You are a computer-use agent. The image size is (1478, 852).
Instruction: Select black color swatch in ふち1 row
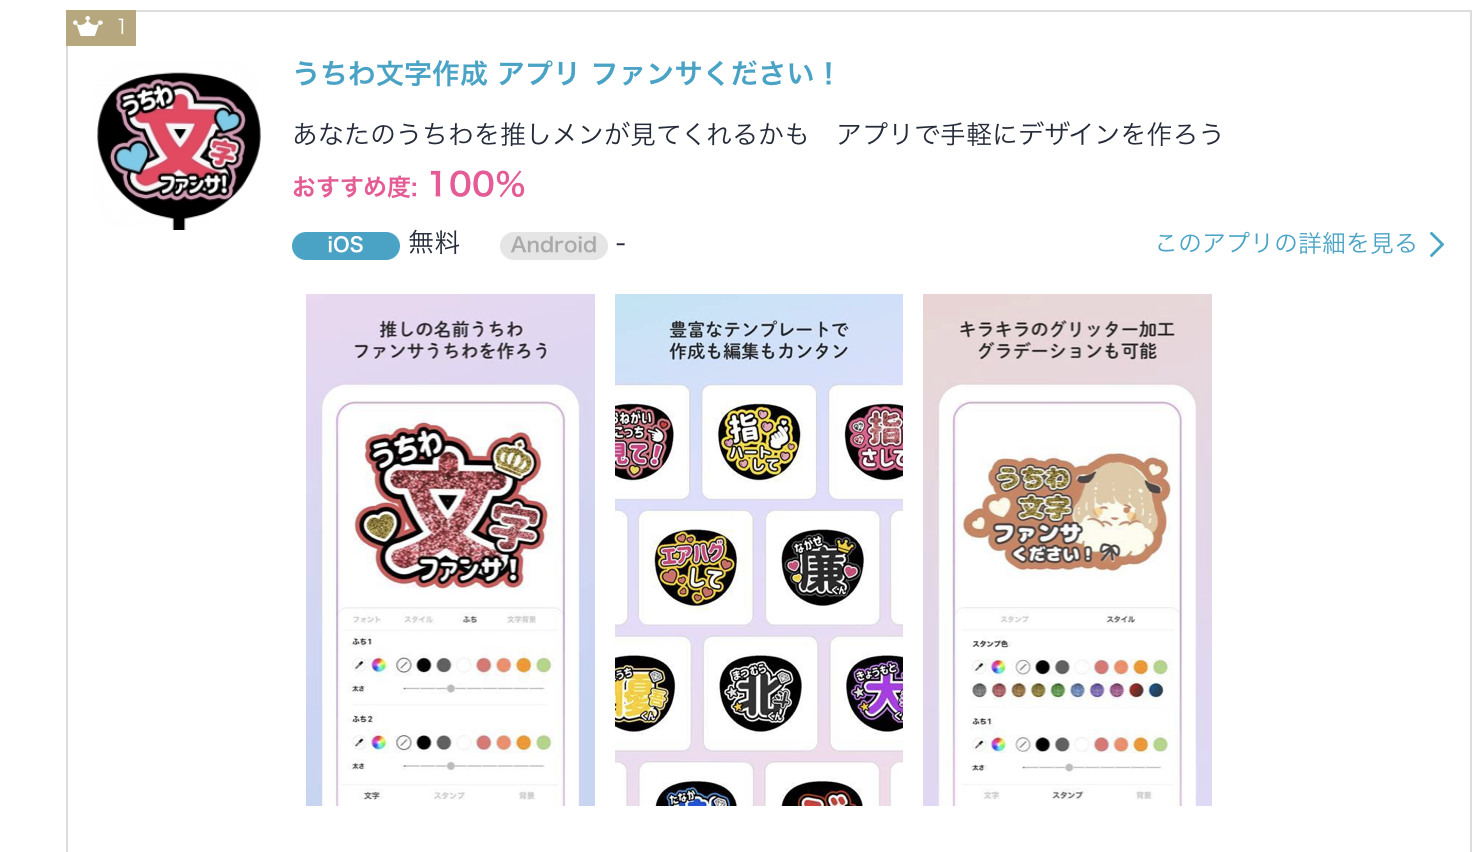point(424,665)
